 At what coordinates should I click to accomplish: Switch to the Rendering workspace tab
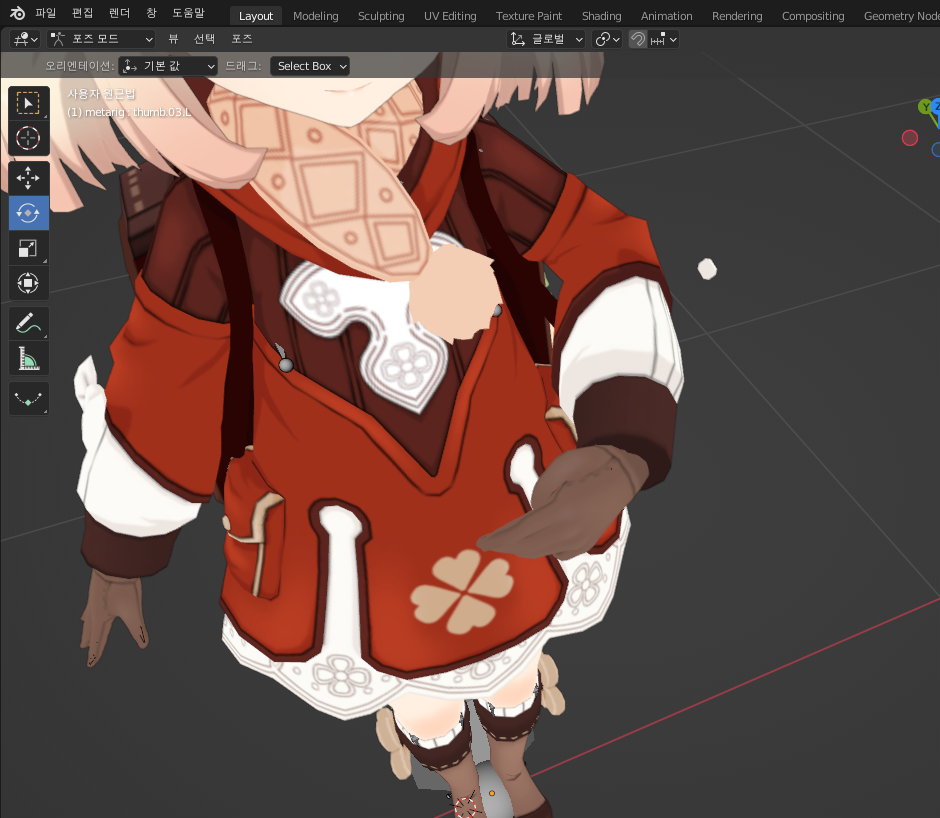click(x=737, y=16)
